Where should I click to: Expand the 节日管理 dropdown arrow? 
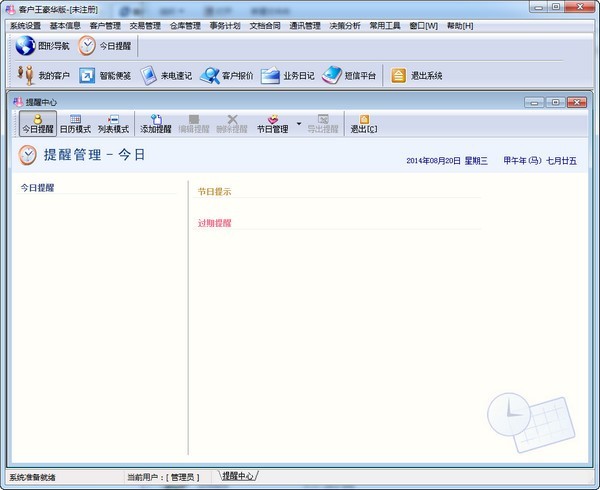coord(298,124)
